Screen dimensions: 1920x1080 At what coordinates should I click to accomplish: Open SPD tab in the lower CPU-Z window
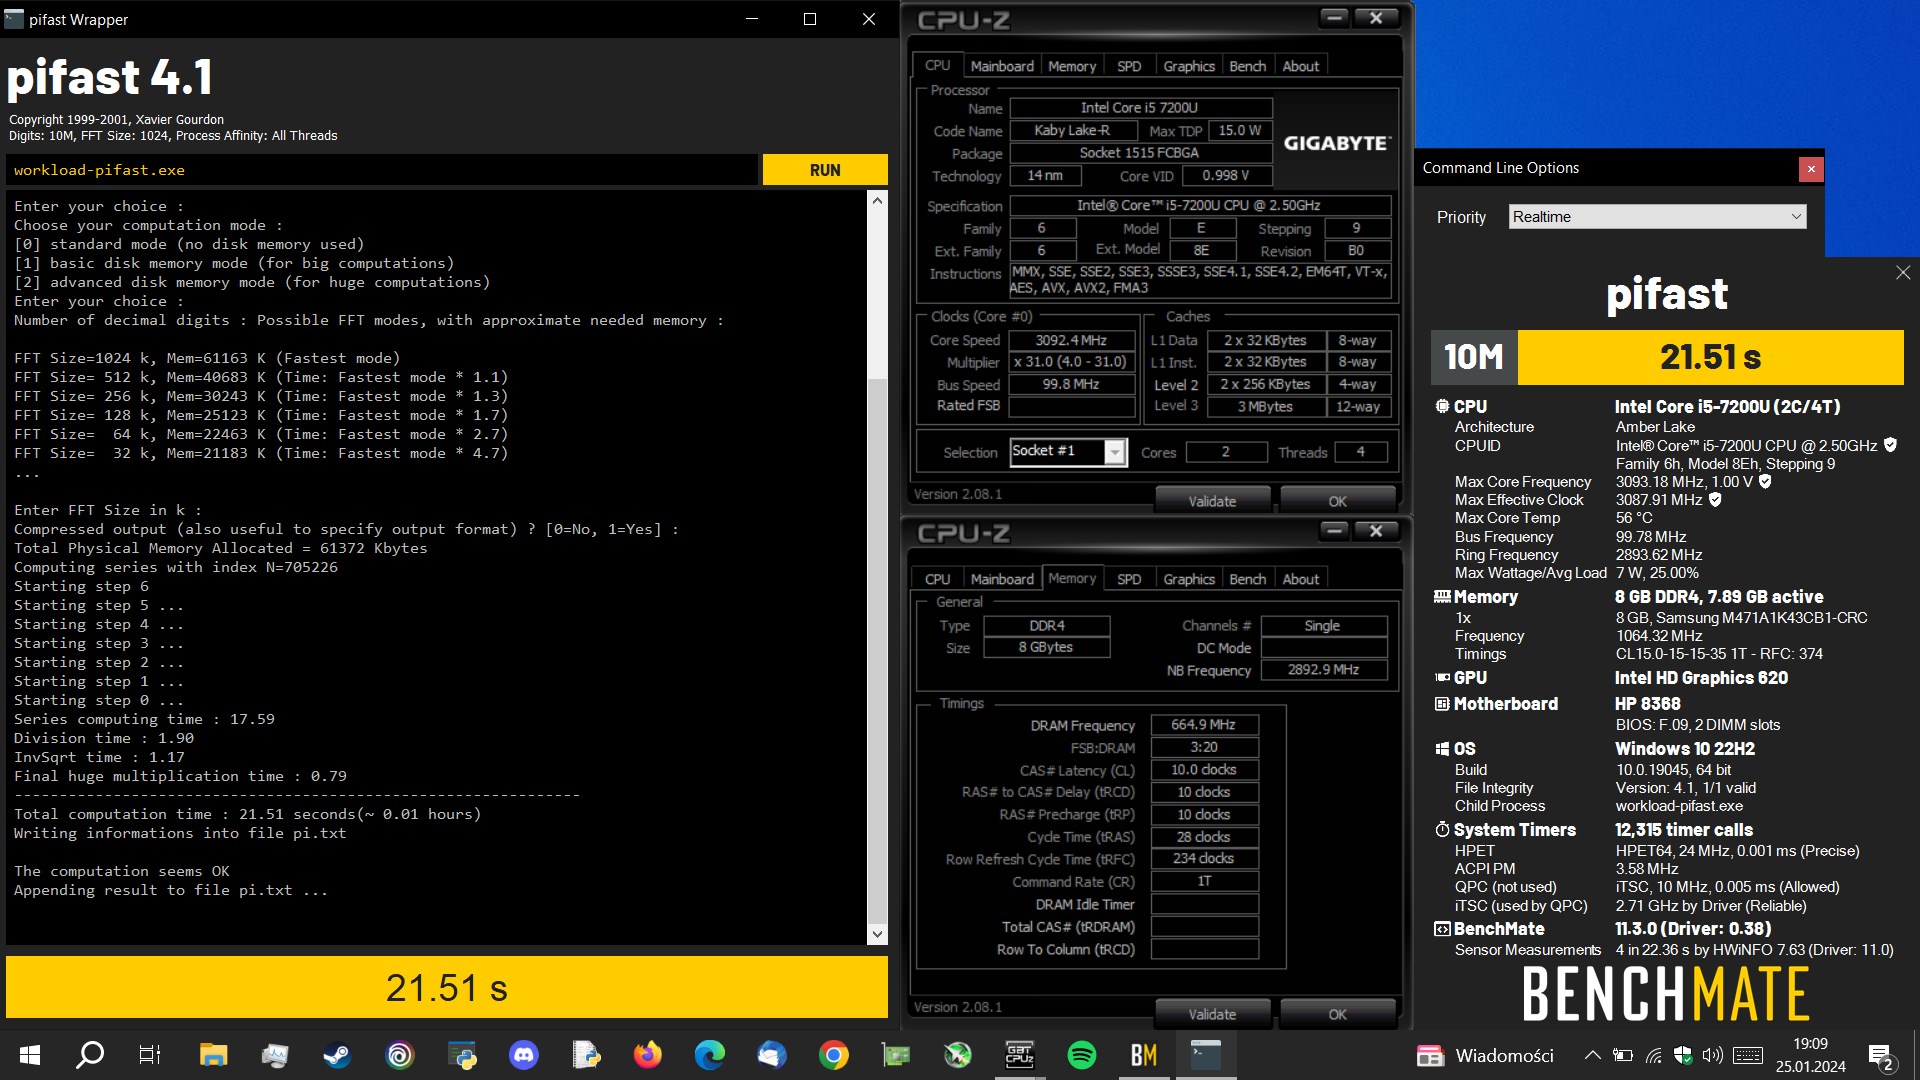coord(1128,579)
